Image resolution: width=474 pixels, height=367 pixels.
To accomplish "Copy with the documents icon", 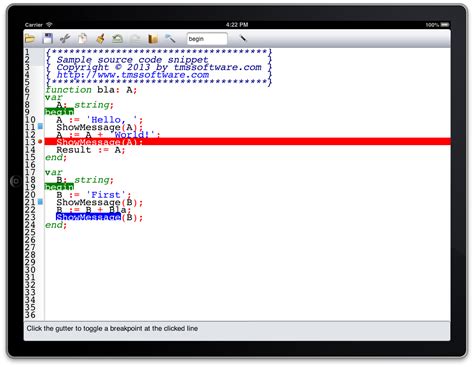I will click(x=82, y=39).
